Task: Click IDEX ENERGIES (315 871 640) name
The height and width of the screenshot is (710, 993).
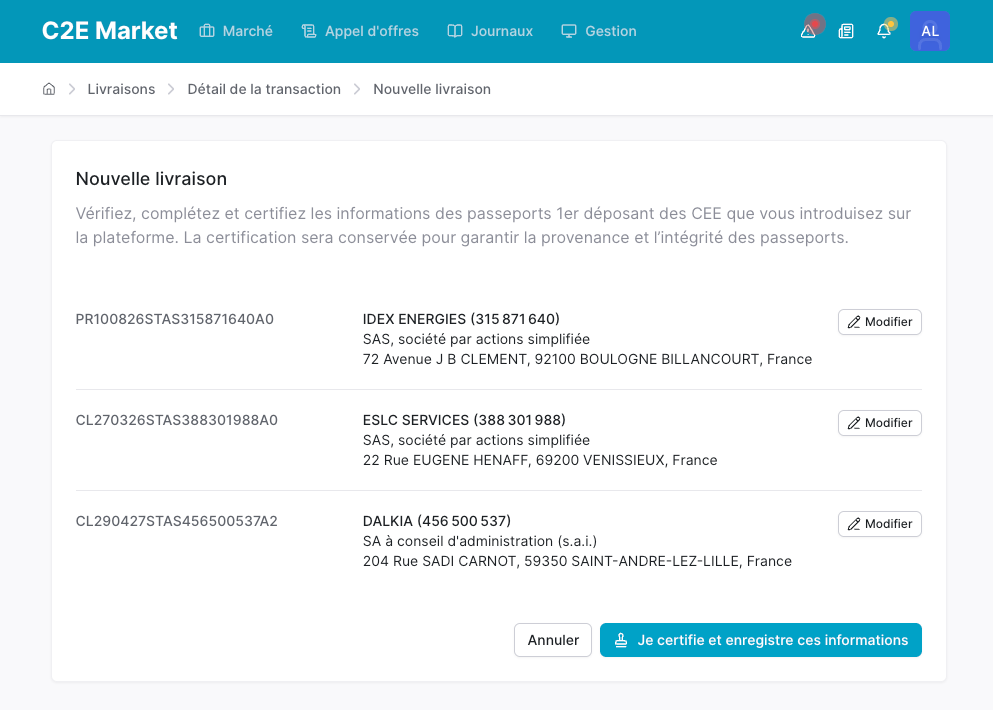Action: click(x=461, y=319)
